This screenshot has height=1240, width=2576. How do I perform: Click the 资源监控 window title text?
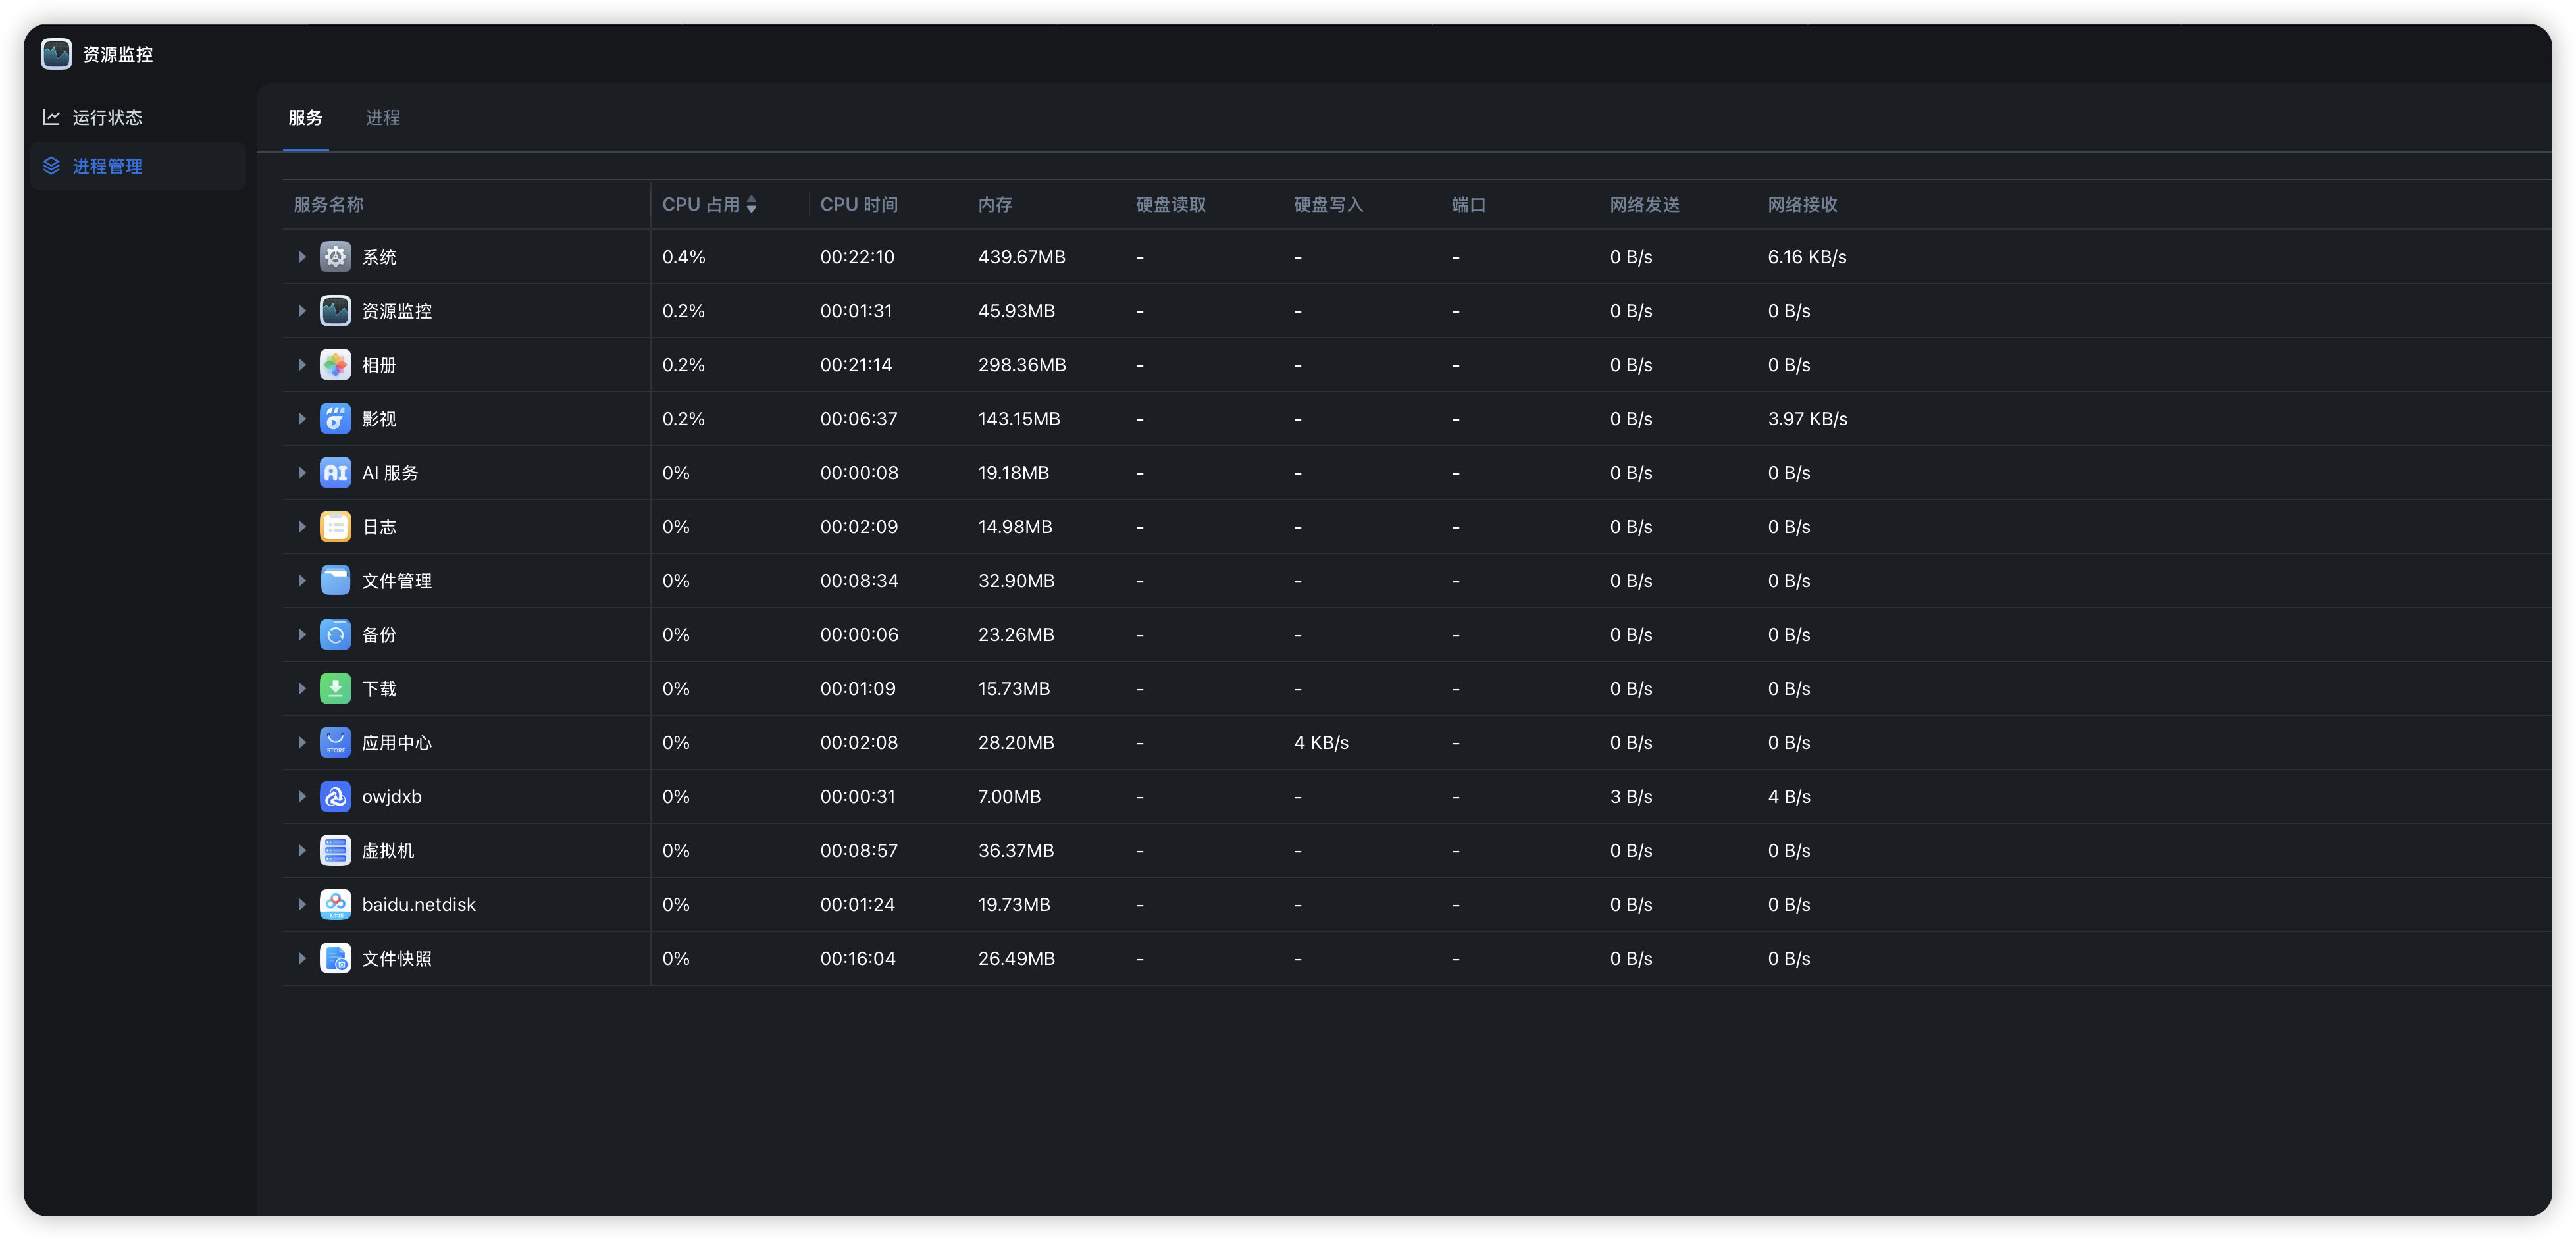tap(118, 54)
